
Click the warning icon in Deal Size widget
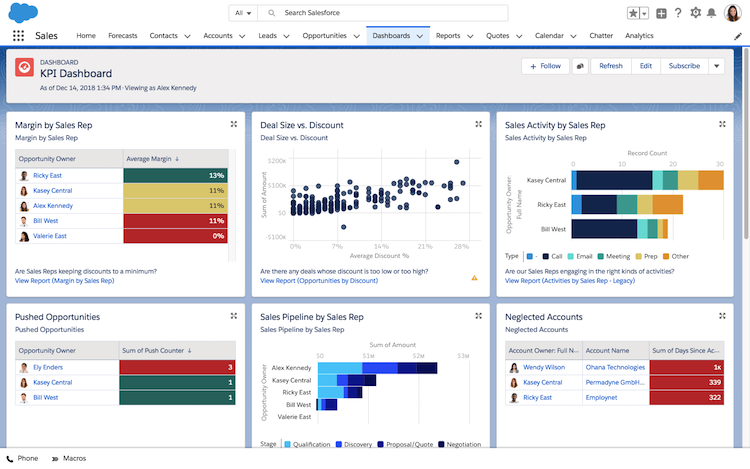(x=474, y=278)
